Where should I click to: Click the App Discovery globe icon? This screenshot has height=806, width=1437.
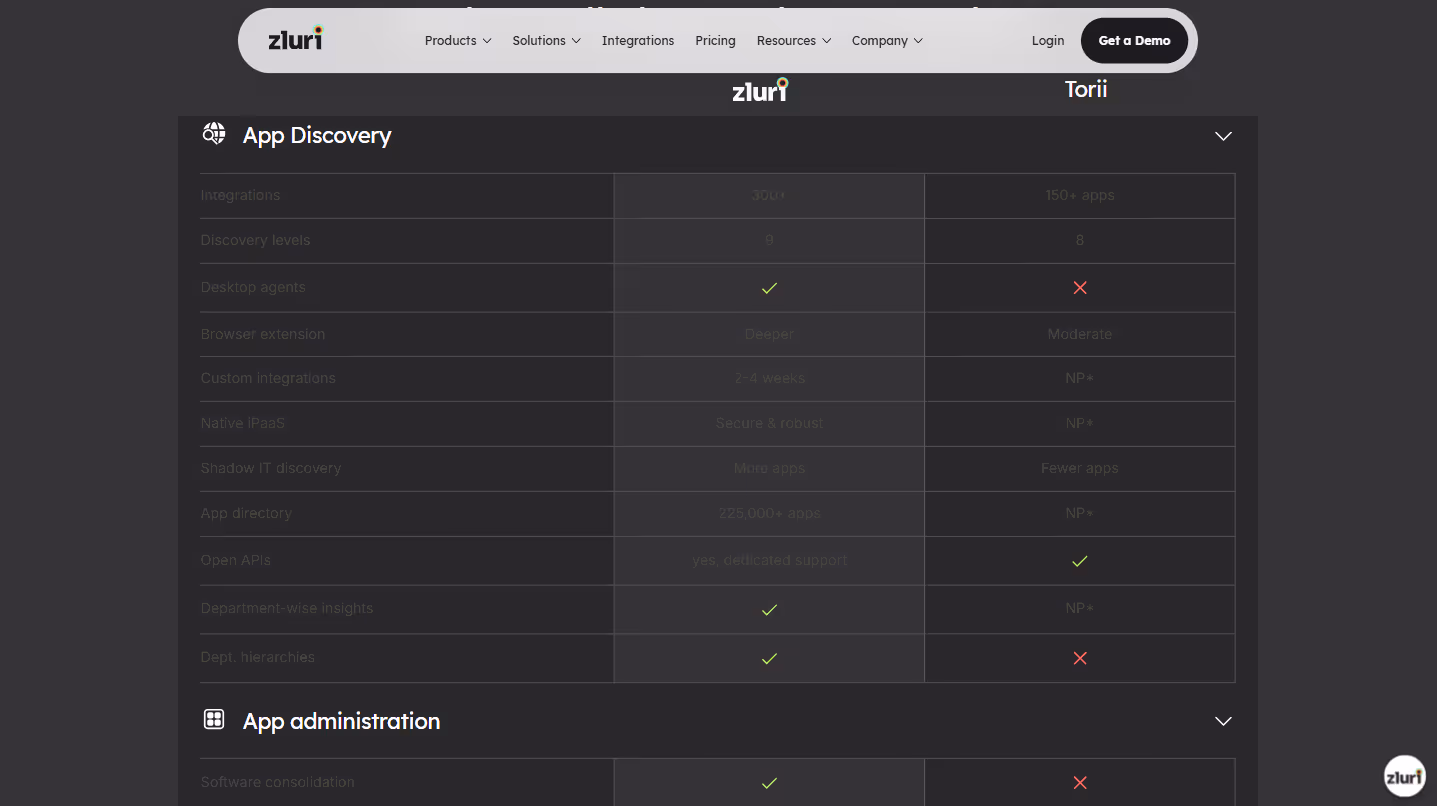tap(214, 134)
